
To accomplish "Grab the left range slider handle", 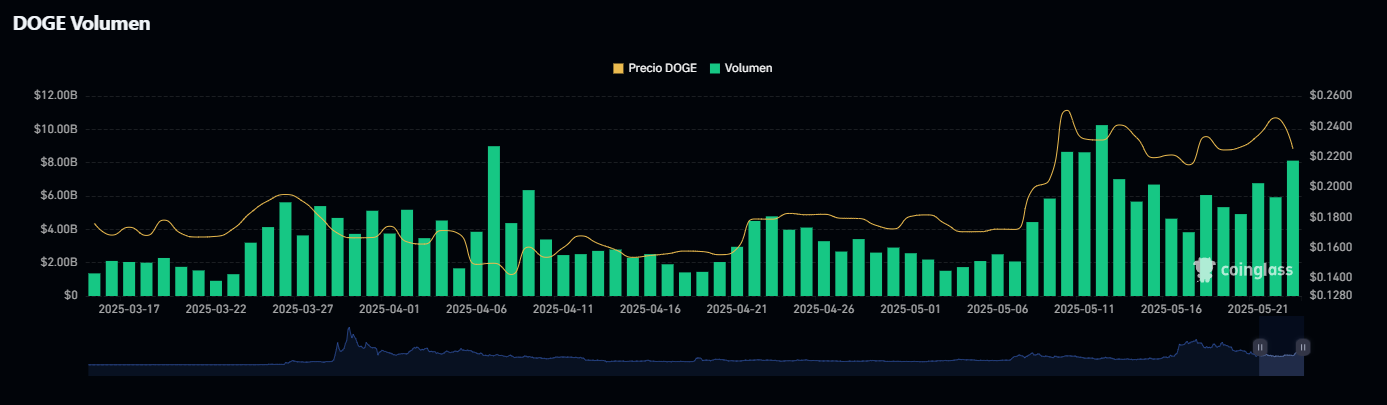I will 1260,347.
